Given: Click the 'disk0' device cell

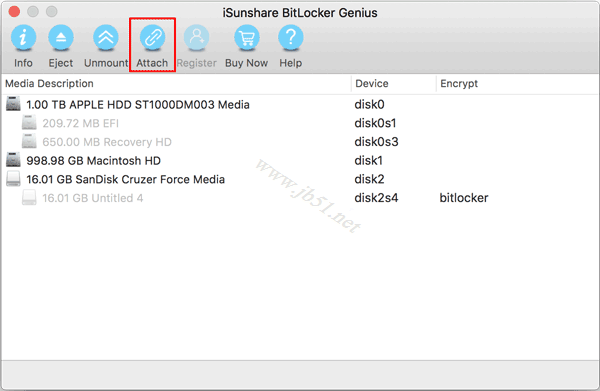Looking at the screenshot, I should (369, 104).
